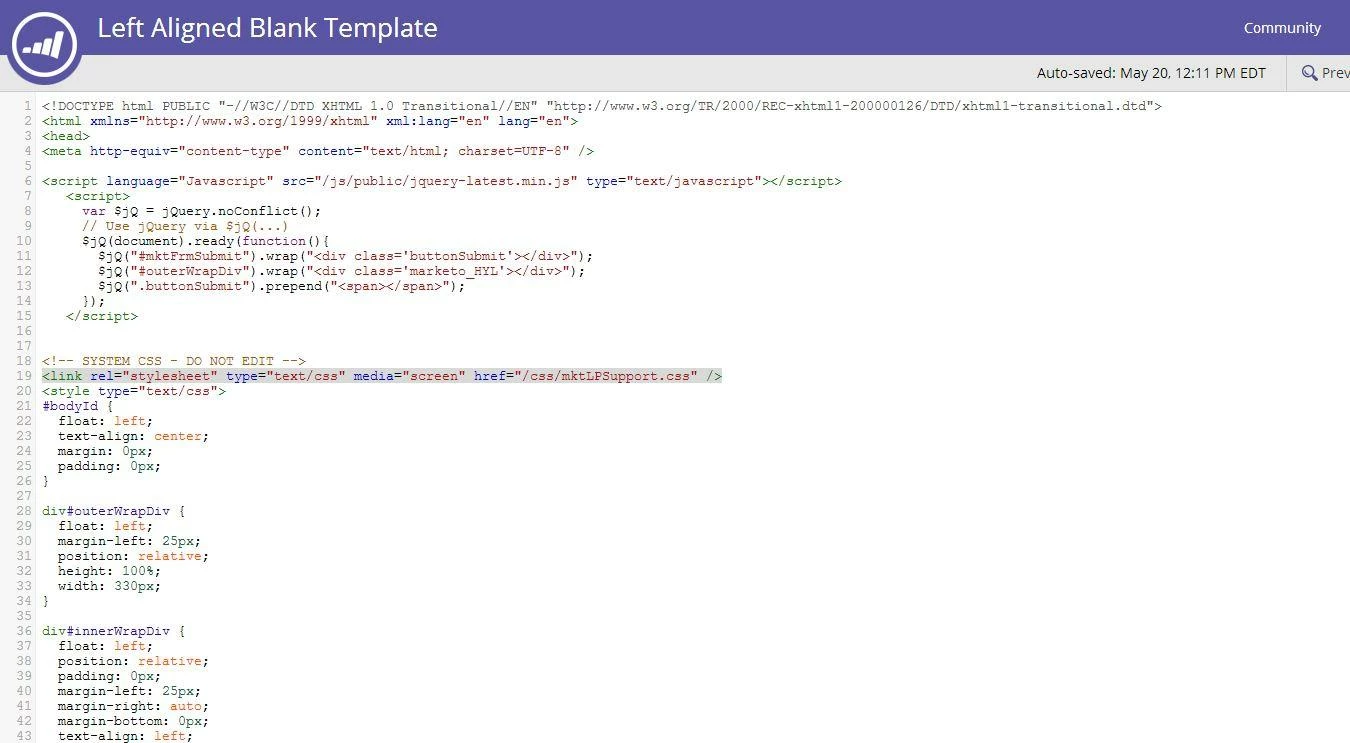The height and width of the screenshot is (743, 1350).
Task: Click the SYSTEM CSS DO NOT EDIT comment
Action: tap(174, 361)
